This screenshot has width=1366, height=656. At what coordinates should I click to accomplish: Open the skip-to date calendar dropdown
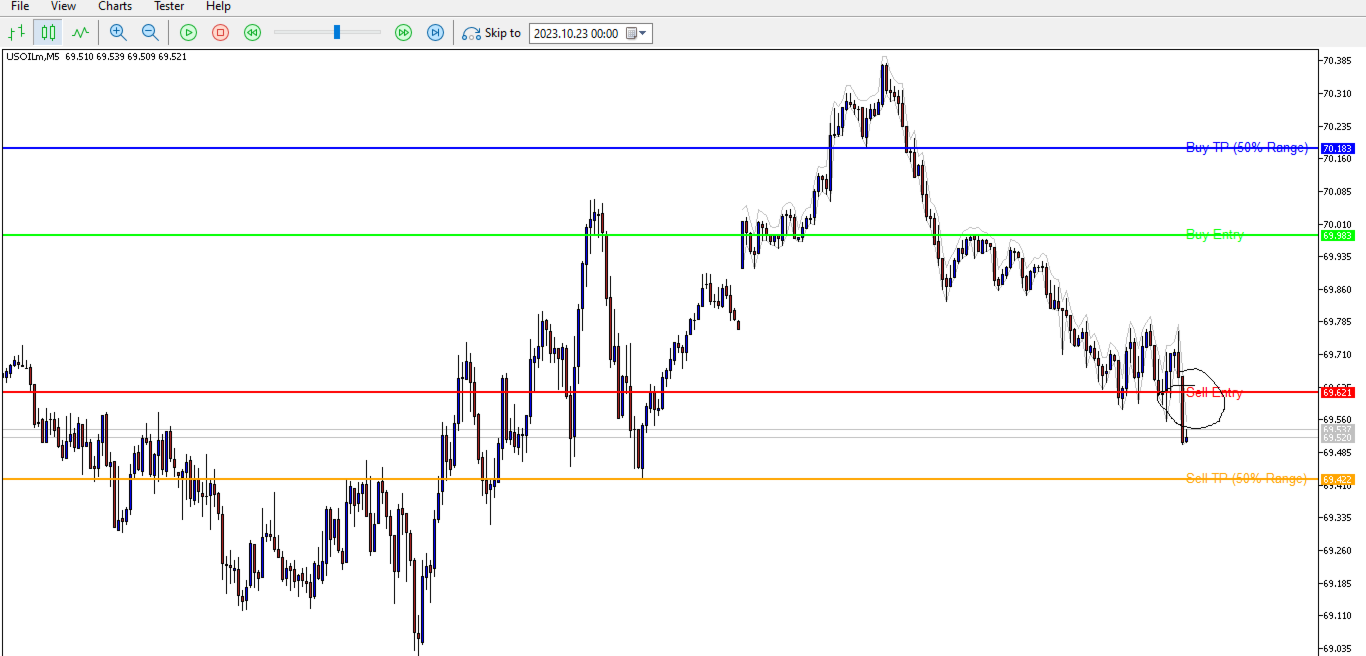click(x=637, y=33)
